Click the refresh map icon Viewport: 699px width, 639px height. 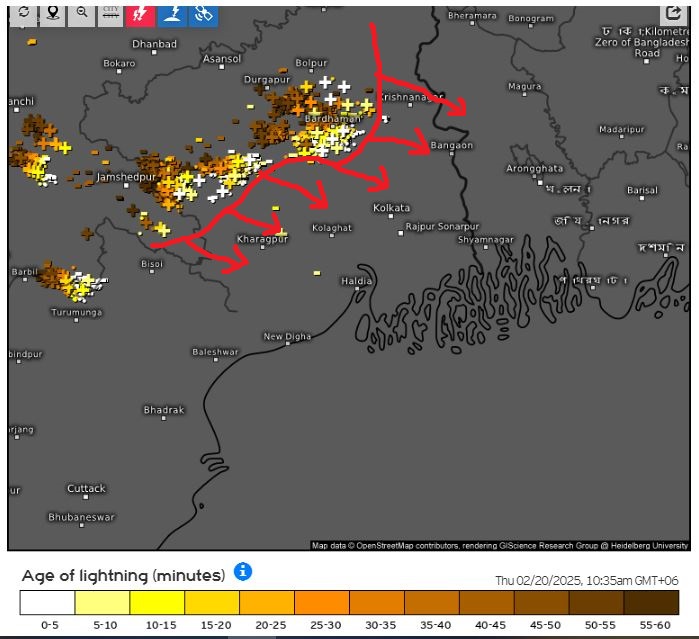point(23,14)
